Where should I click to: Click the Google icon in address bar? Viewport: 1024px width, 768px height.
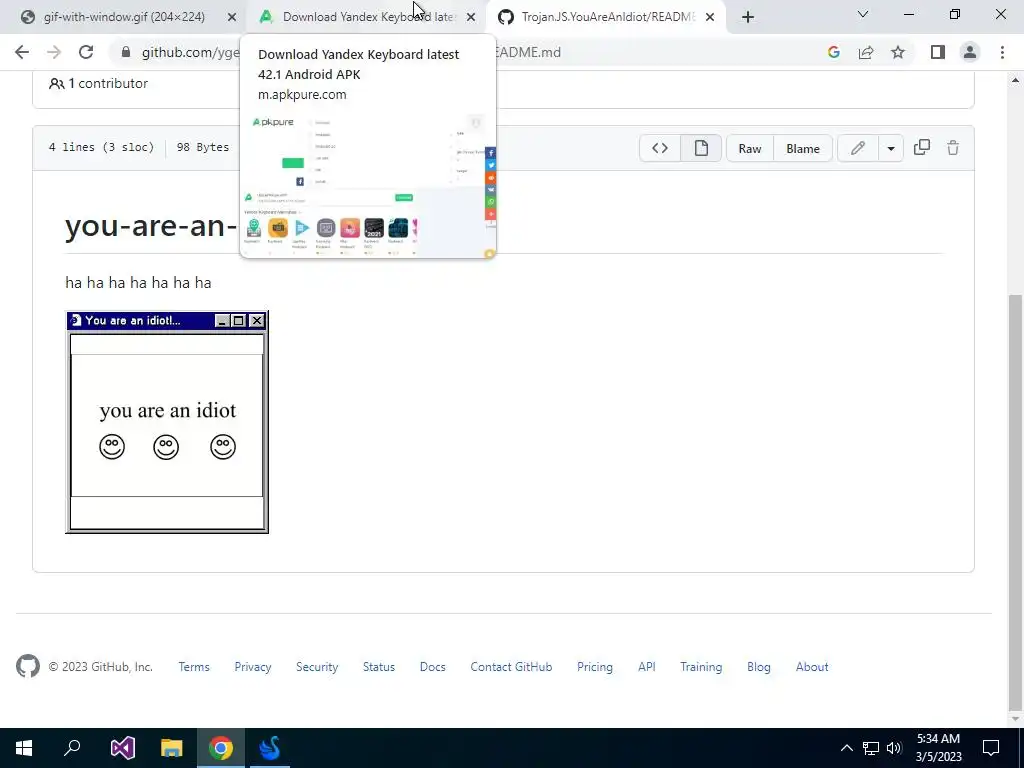pos(833,52)
